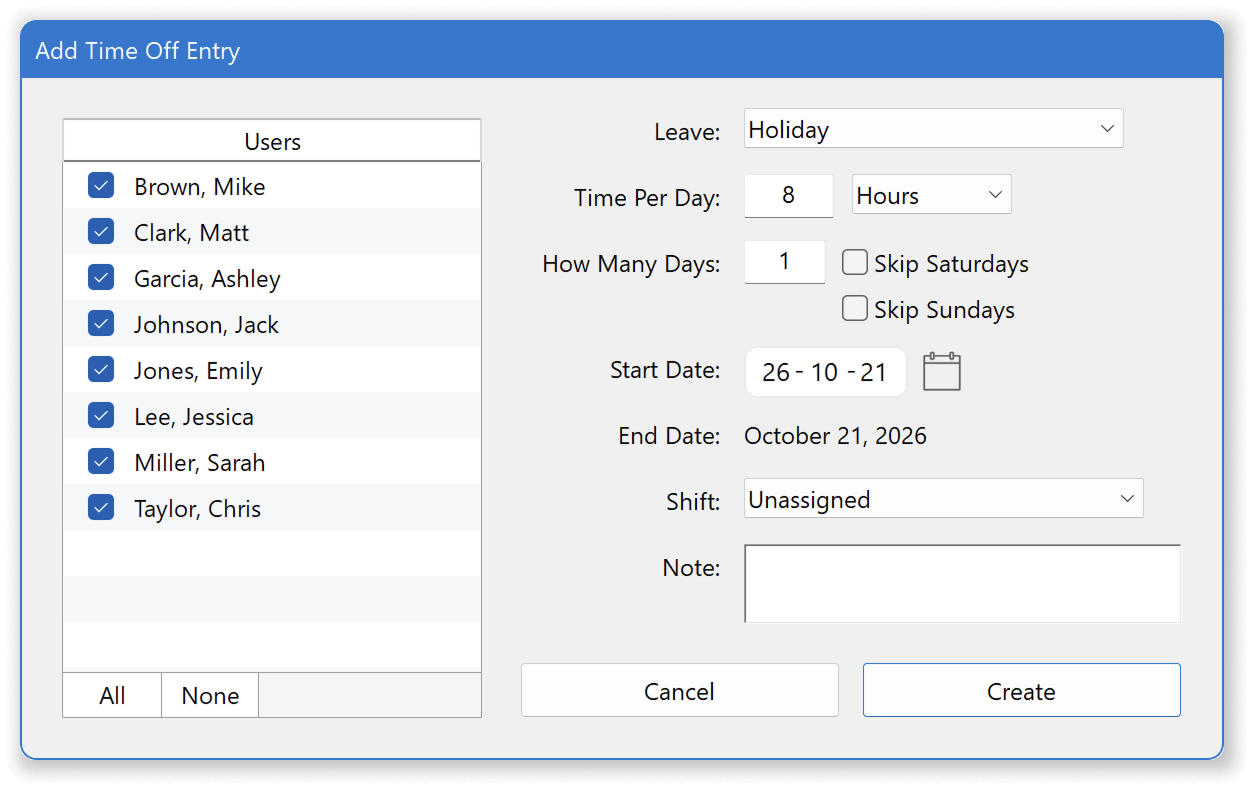1254x790 pixels.
Task: Enable the Skip Saturdays checkbox
Action: click(x=854, y=263)
